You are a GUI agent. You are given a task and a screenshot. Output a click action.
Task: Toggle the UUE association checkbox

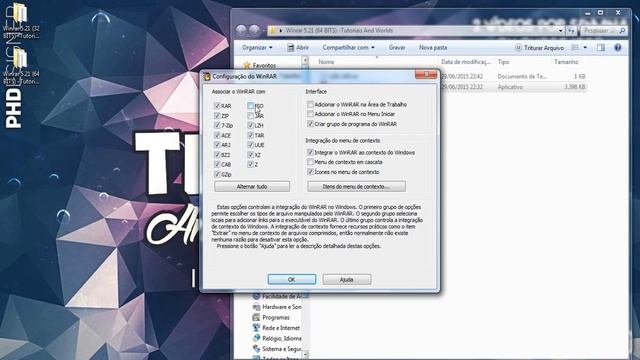click(x=250, y=145)
